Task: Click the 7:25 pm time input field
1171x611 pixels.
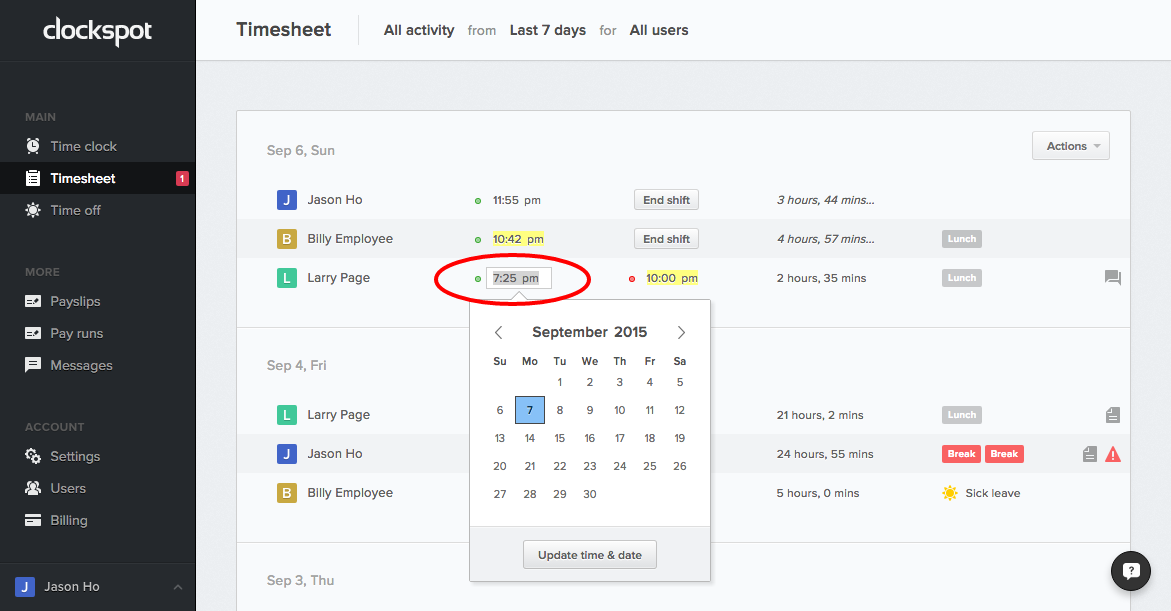Action: pos(519,278)
